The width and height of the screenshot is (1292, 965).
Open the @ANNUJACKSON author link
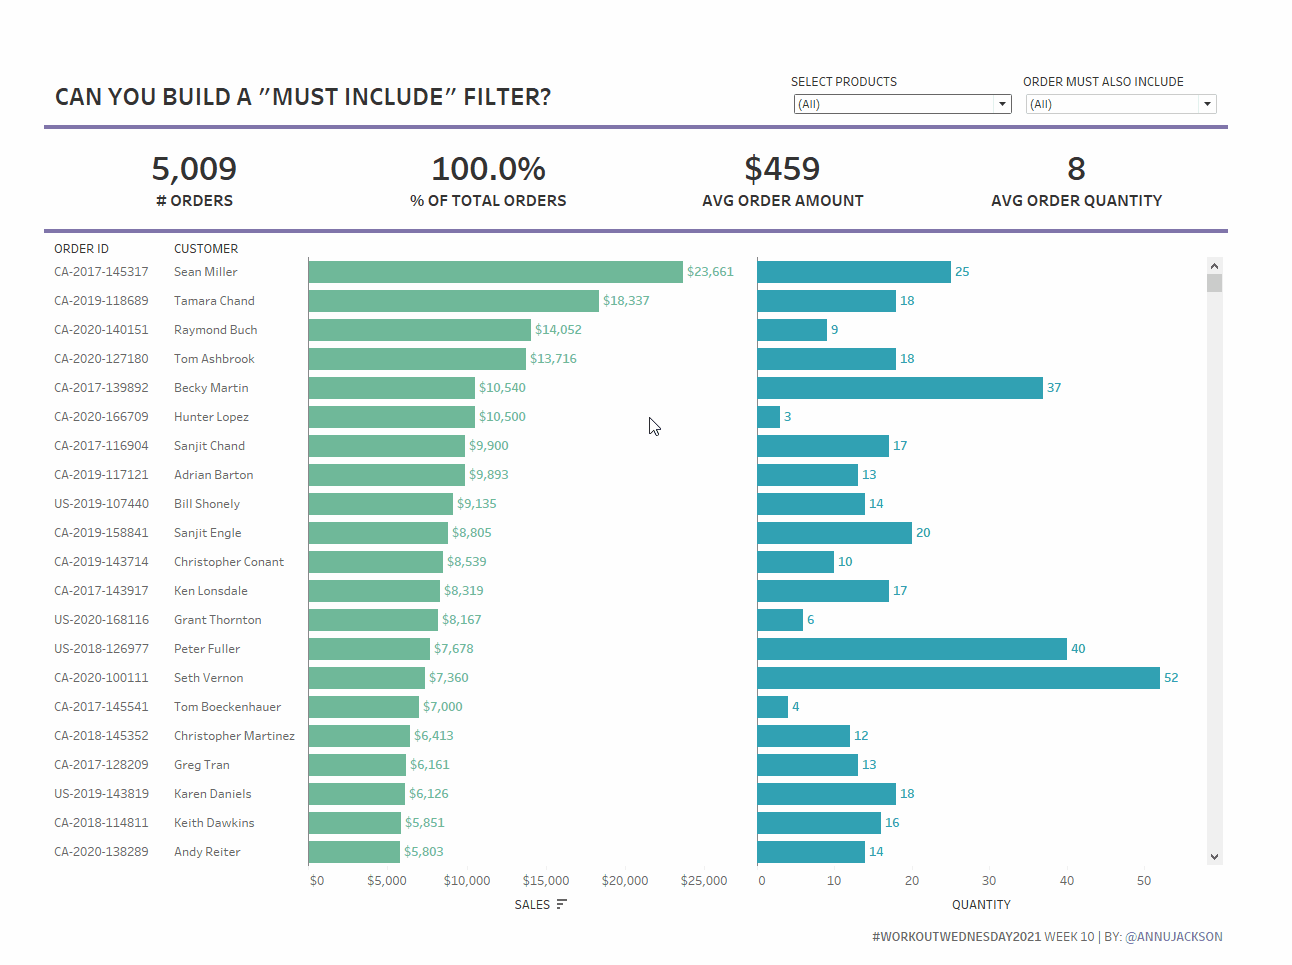point(1173,937)
